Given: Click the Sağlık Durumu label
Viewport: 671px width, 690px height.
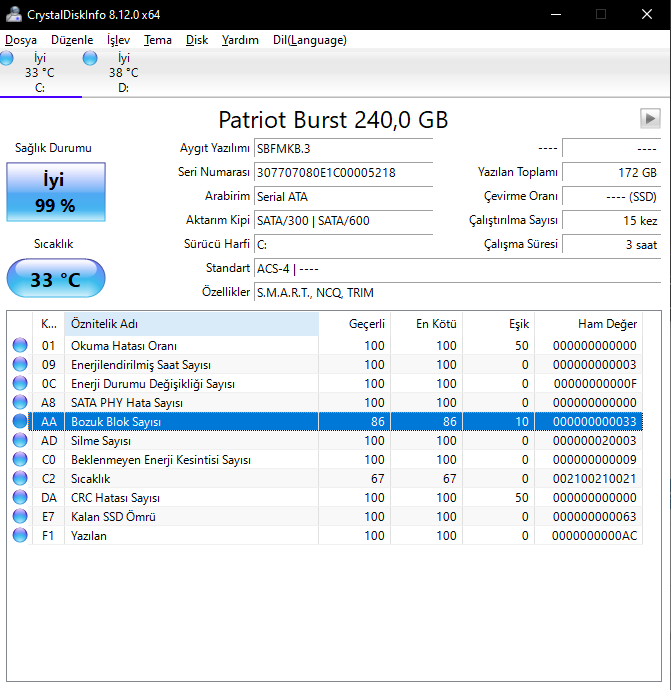Looking at the screenshot, I should tap(53, 148).
